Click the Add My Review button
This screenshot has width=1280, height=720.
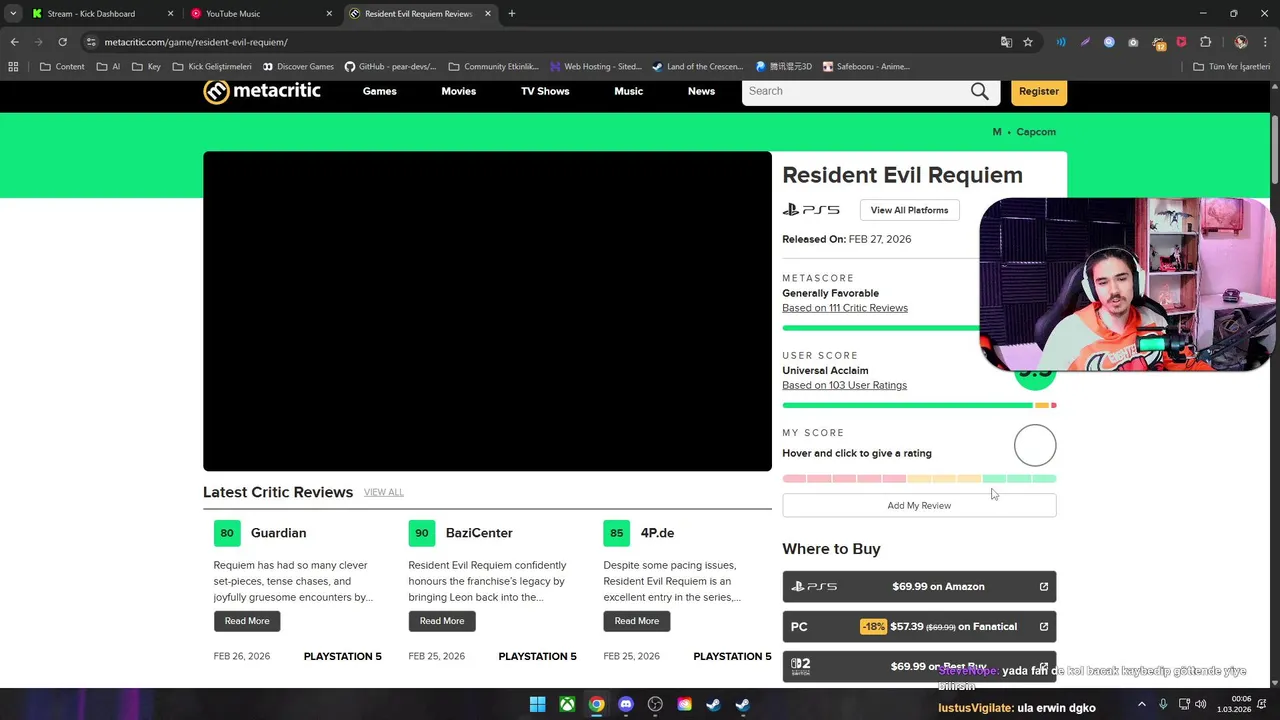click(919, 505)
